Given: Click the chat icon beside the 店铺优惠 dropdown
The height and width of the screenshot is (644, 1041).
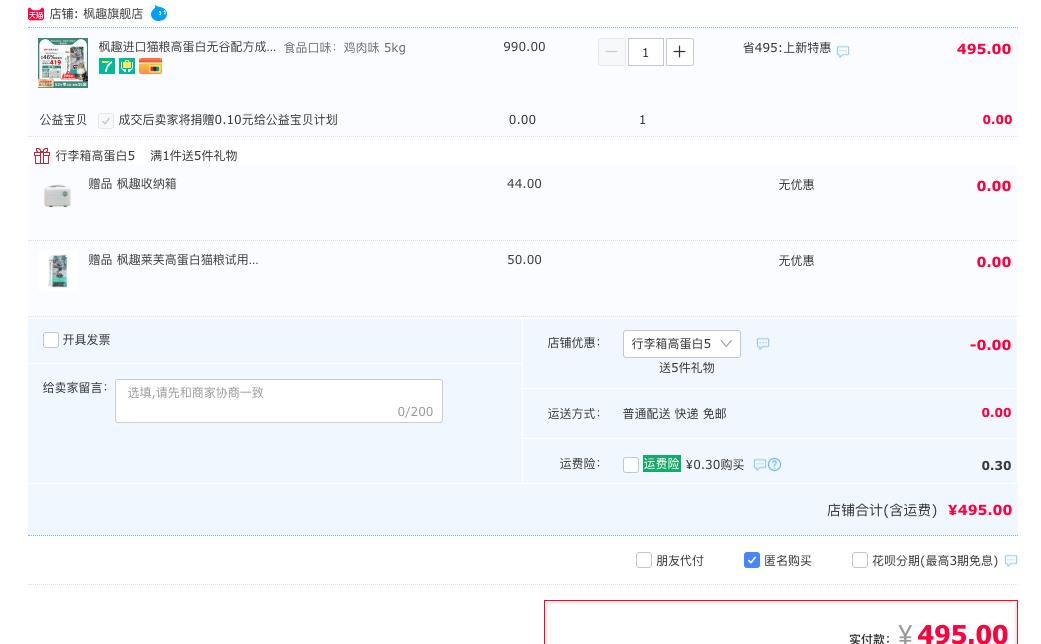Looking at the screenshot, I should coord(763,344).
